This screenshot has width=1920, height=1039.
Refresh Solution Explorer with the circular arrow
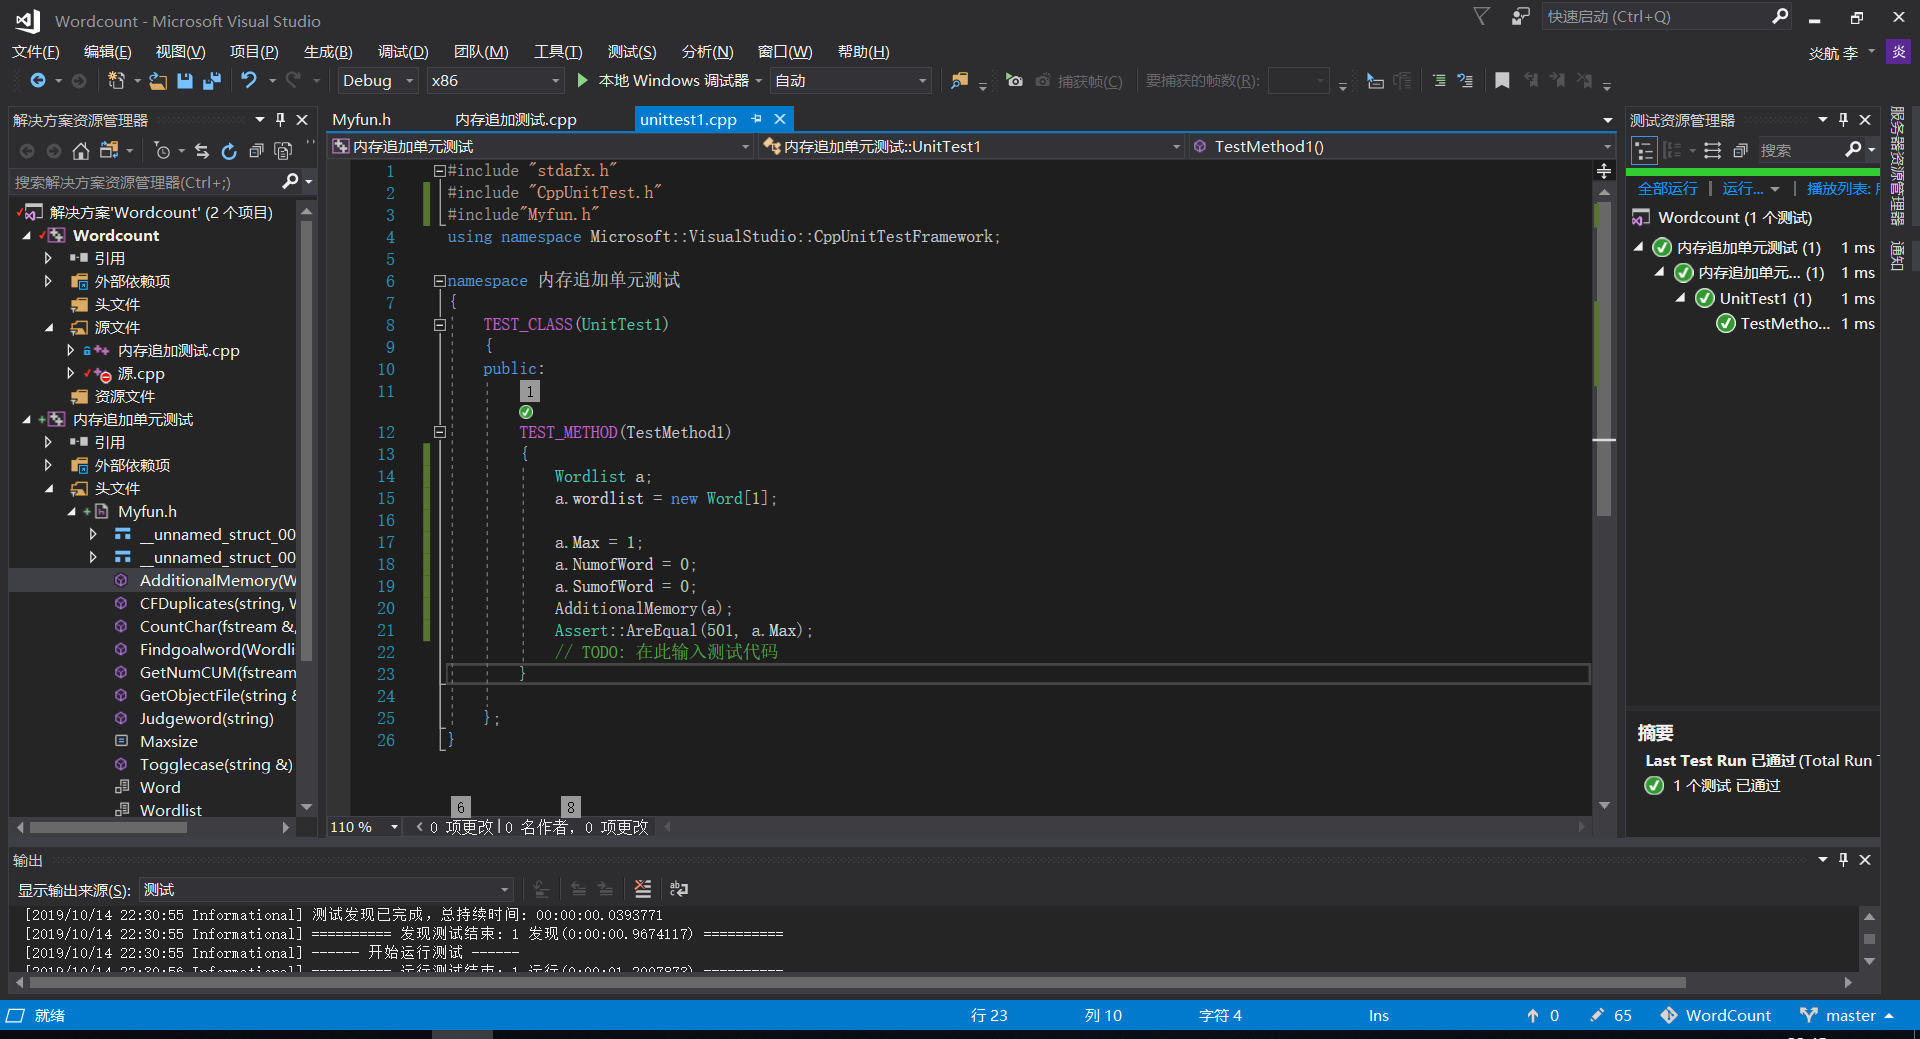tap(229, 151)
